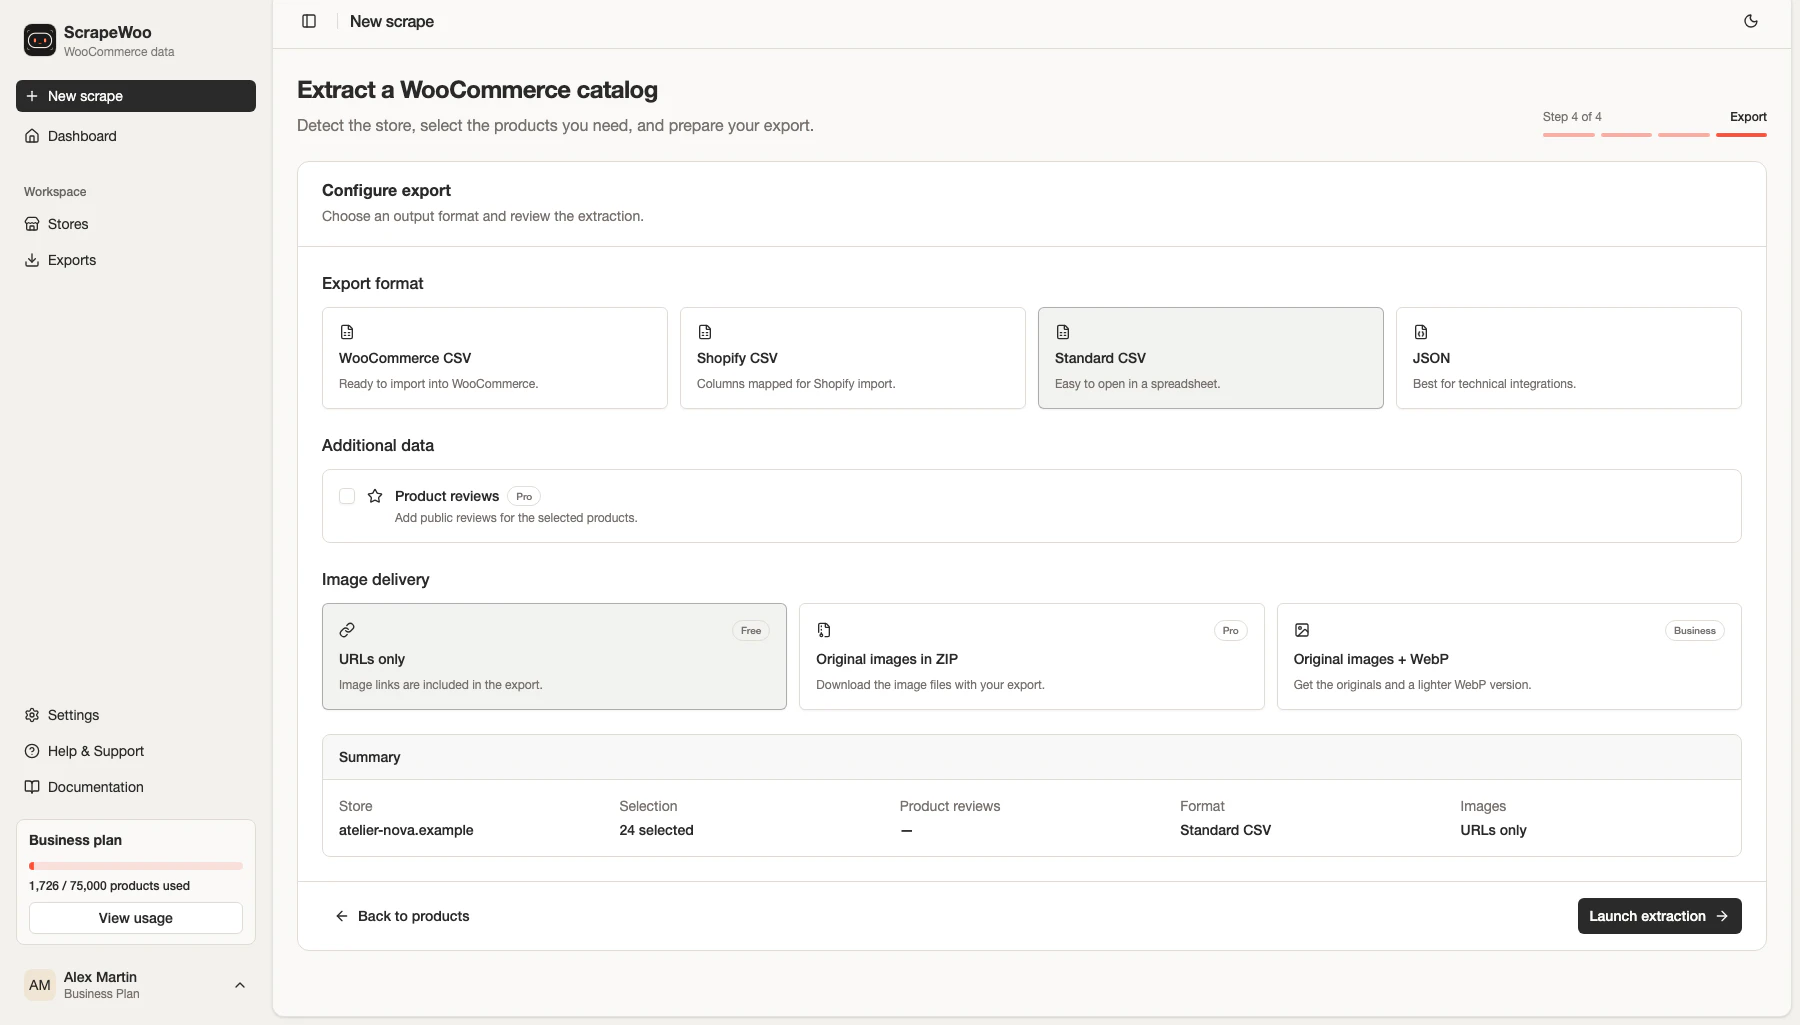Choose Original images + WebP delivery
This screenshot has height=1025, width=1800.
(1509, 656)
